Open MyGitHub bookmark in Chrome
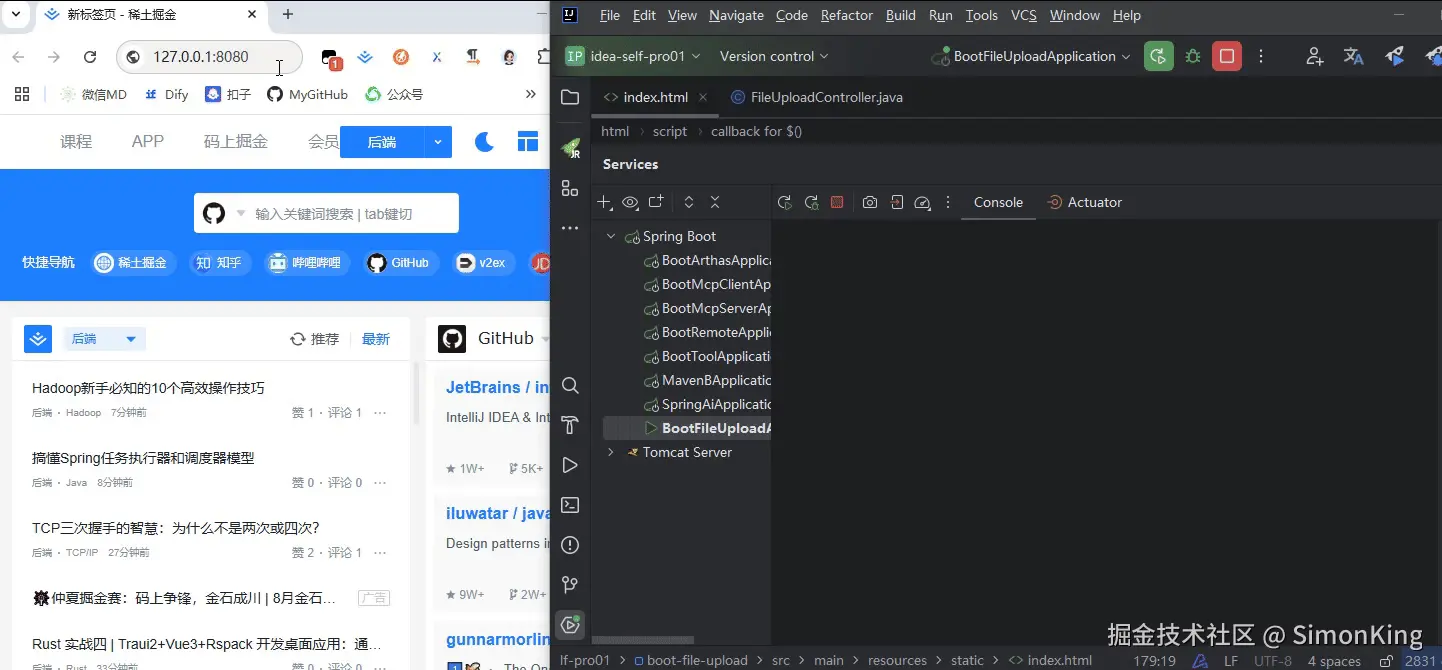 [x=307, y=94]
